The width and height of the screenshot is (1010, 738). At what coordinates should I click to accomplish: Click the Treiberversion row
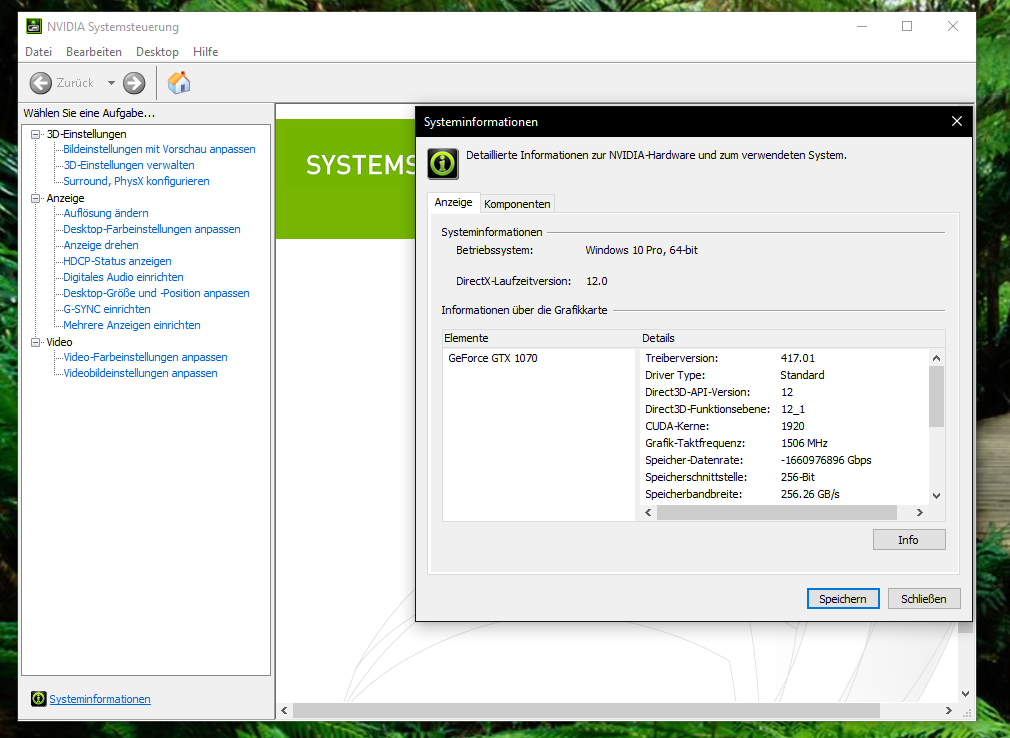(785, 359)
